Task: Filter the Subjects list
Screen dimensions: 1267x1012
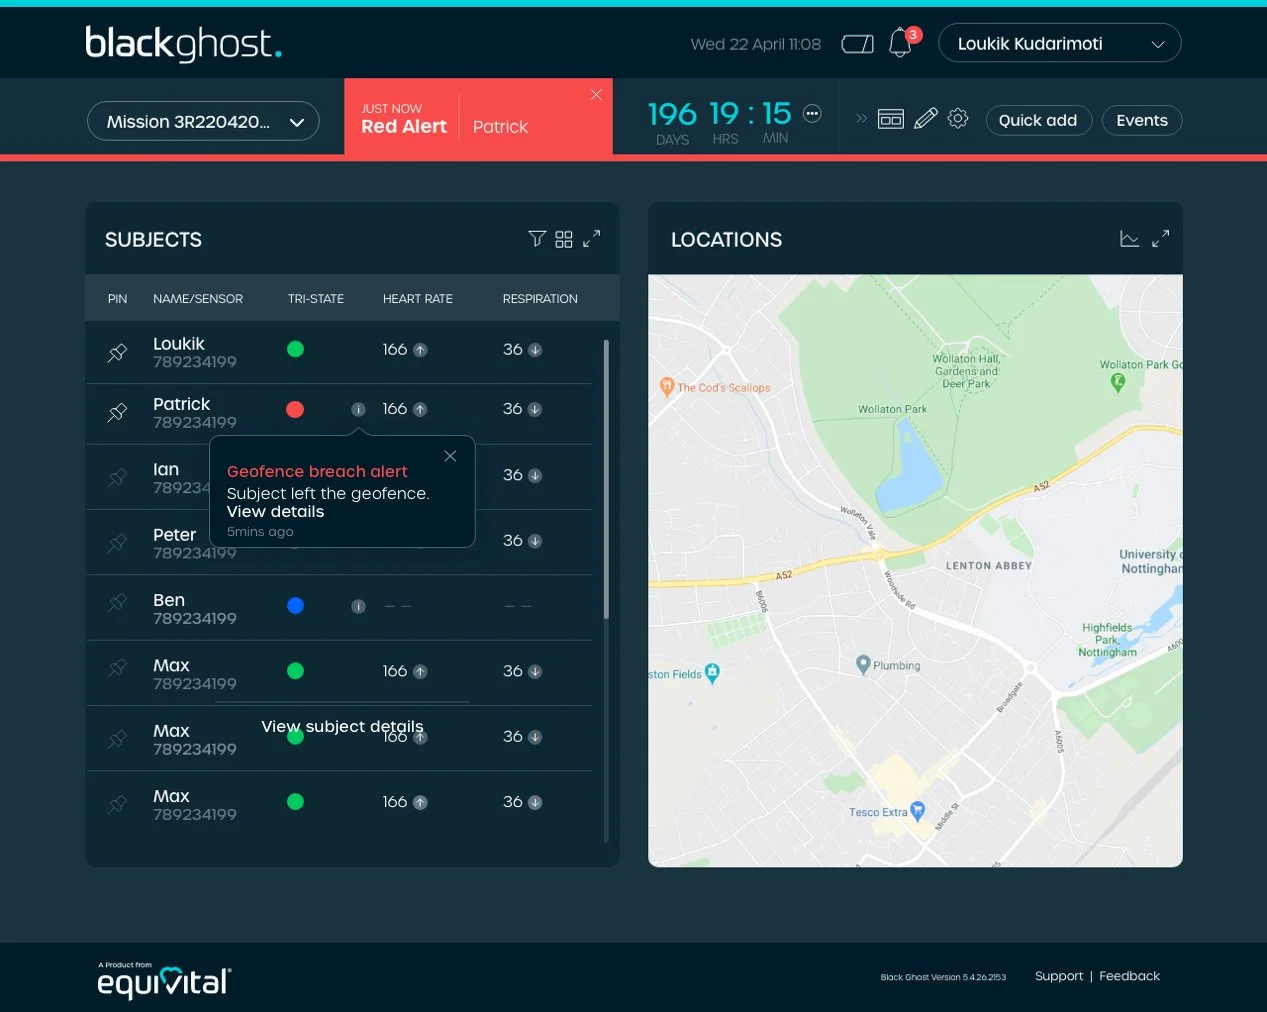Action: (x=537, y=239)
